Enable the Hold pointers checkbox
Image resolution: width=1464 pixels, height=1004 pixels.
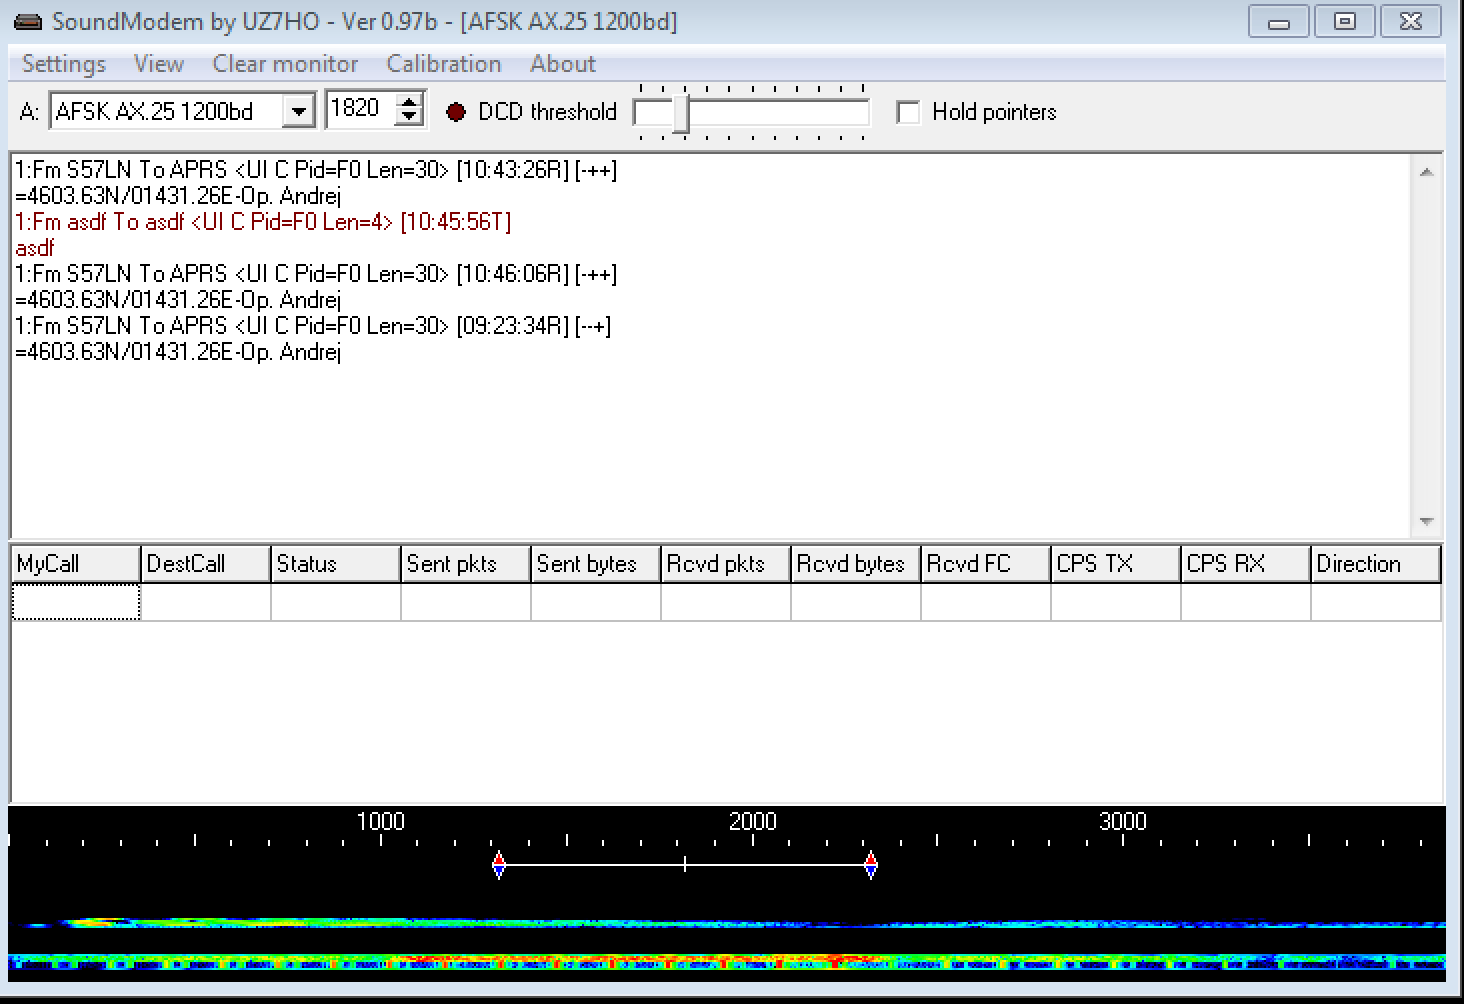908,112
